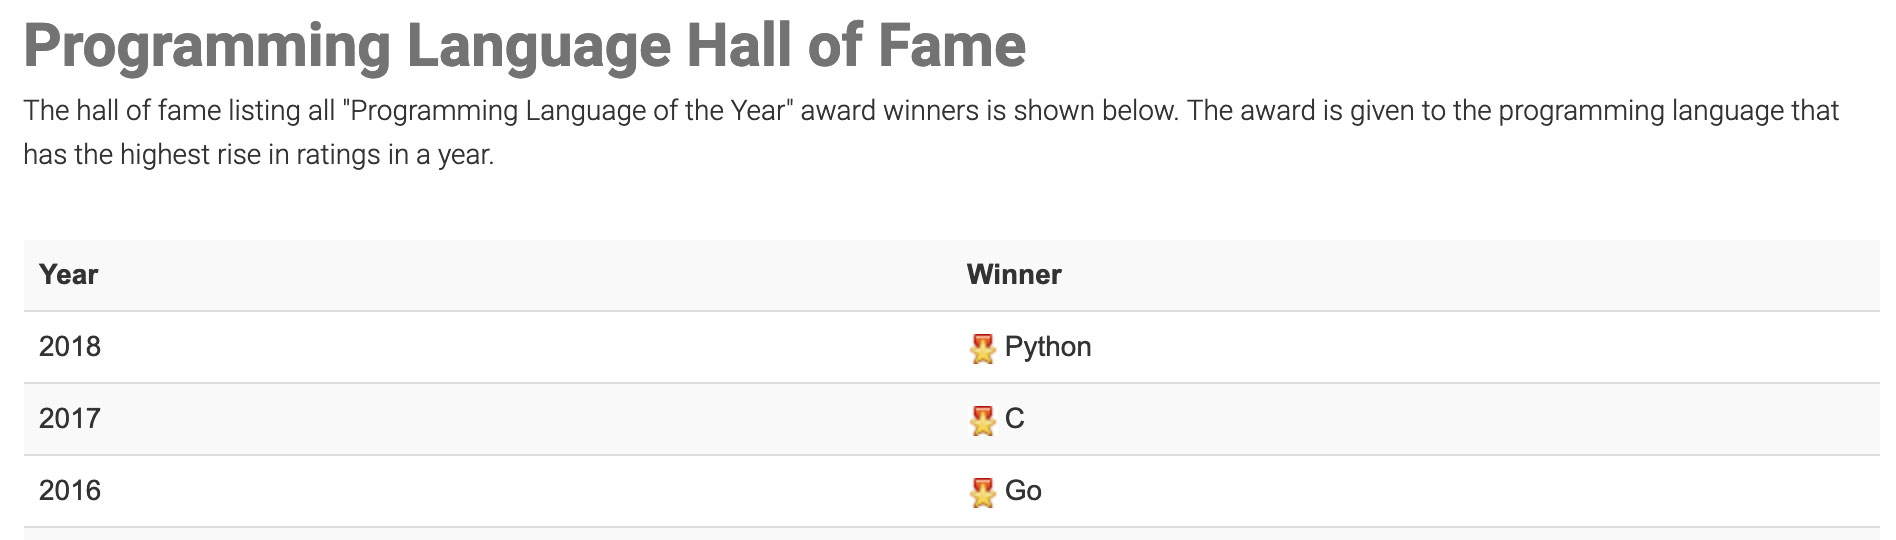Click the medal icon beside Python
Viewport: 1896px width, 540px height.
[982, 349]
